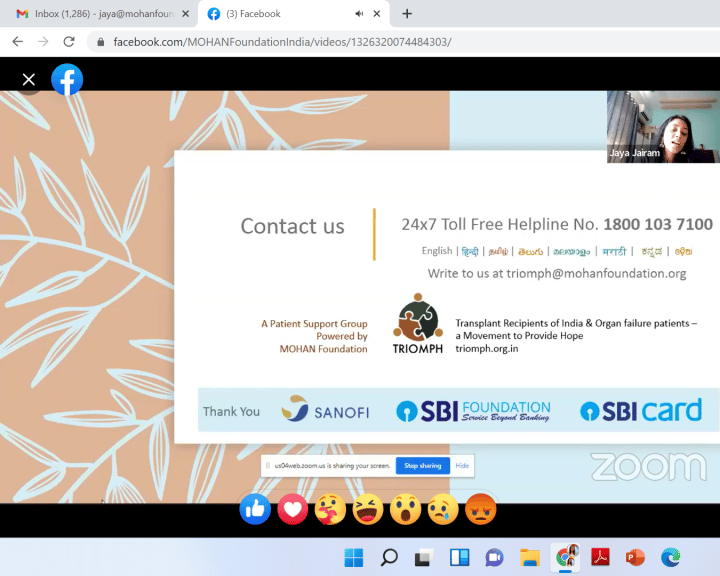Click the Jaya Jairam video thumbnail
Image resolution: width=720 pixels, height=576 pixels.
[663, 127]
